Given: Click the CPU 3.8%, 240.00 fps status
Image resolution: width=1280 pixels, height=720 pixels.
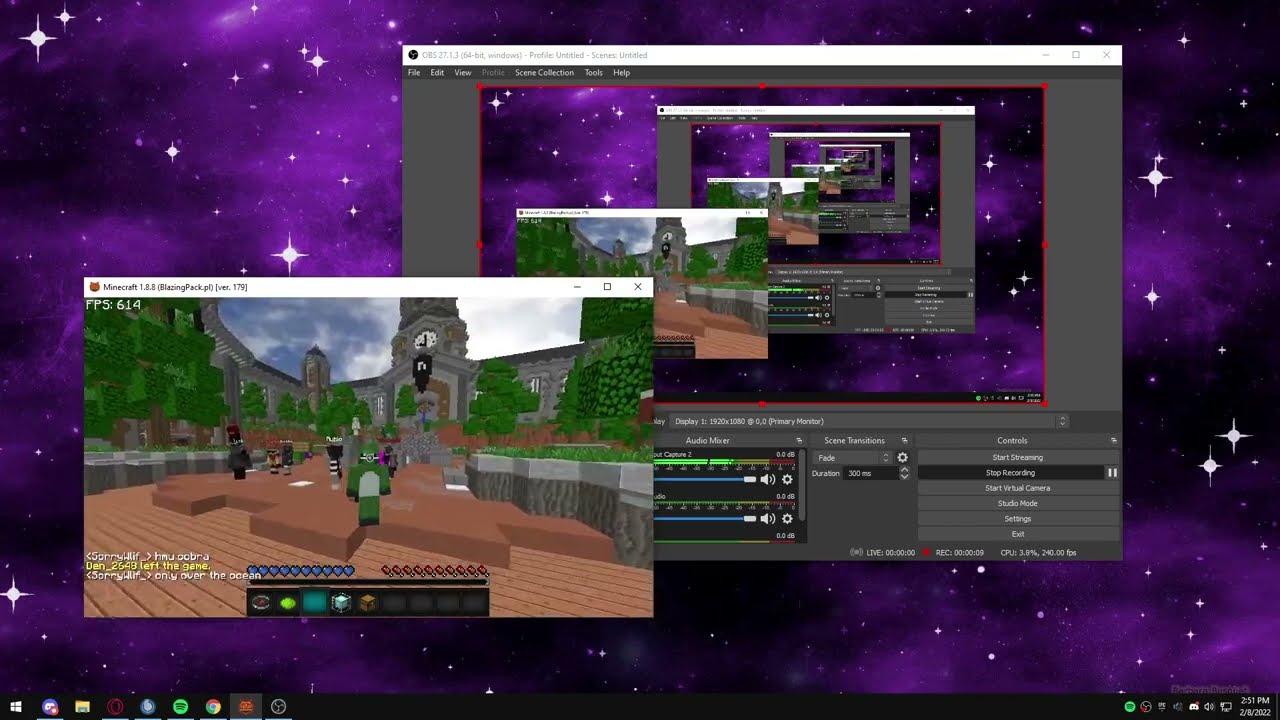Looking at the screenshot, I should pos(1038,552).
